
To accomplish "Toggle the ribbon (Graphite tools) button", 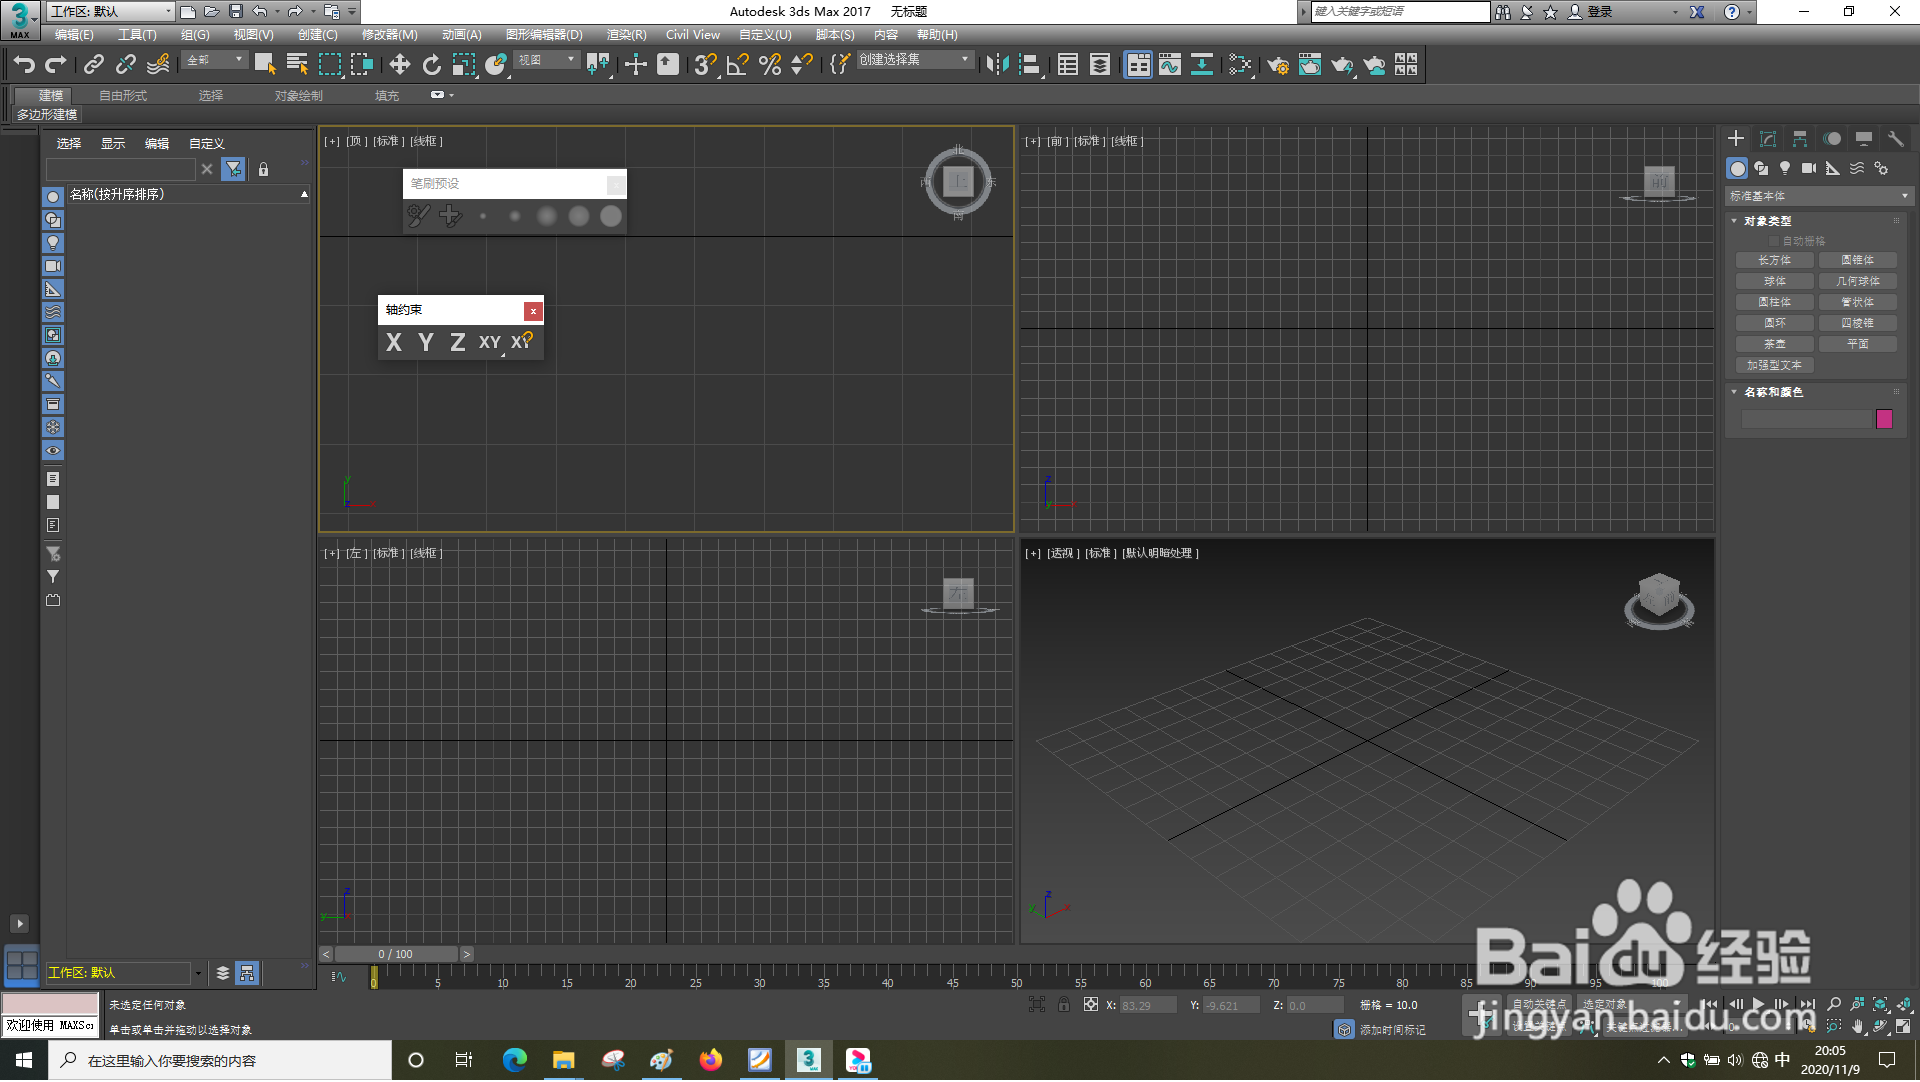I will 1138,65.
